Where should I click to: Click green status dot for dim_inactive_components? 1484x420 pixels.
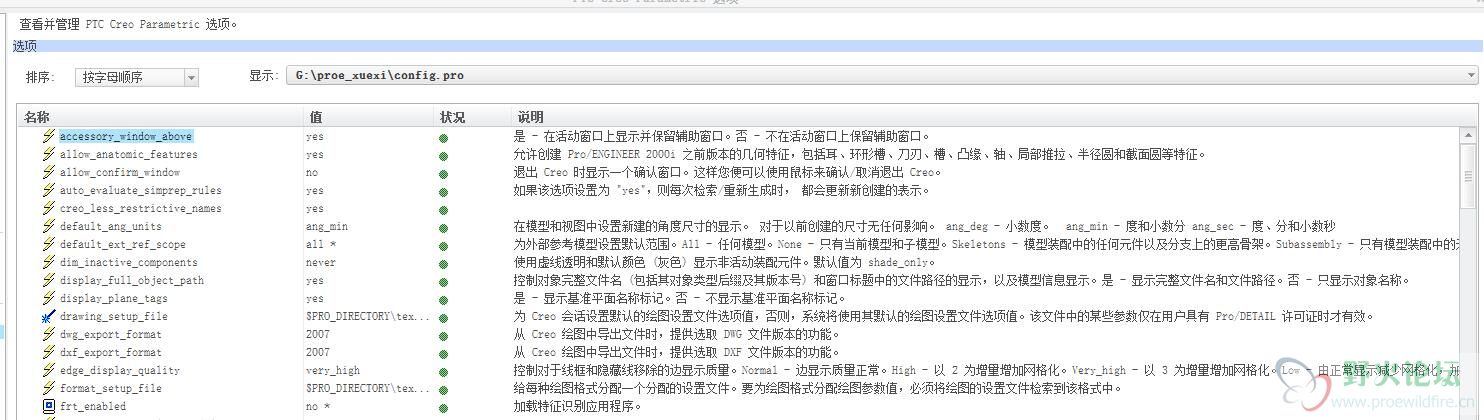point(443,263)
